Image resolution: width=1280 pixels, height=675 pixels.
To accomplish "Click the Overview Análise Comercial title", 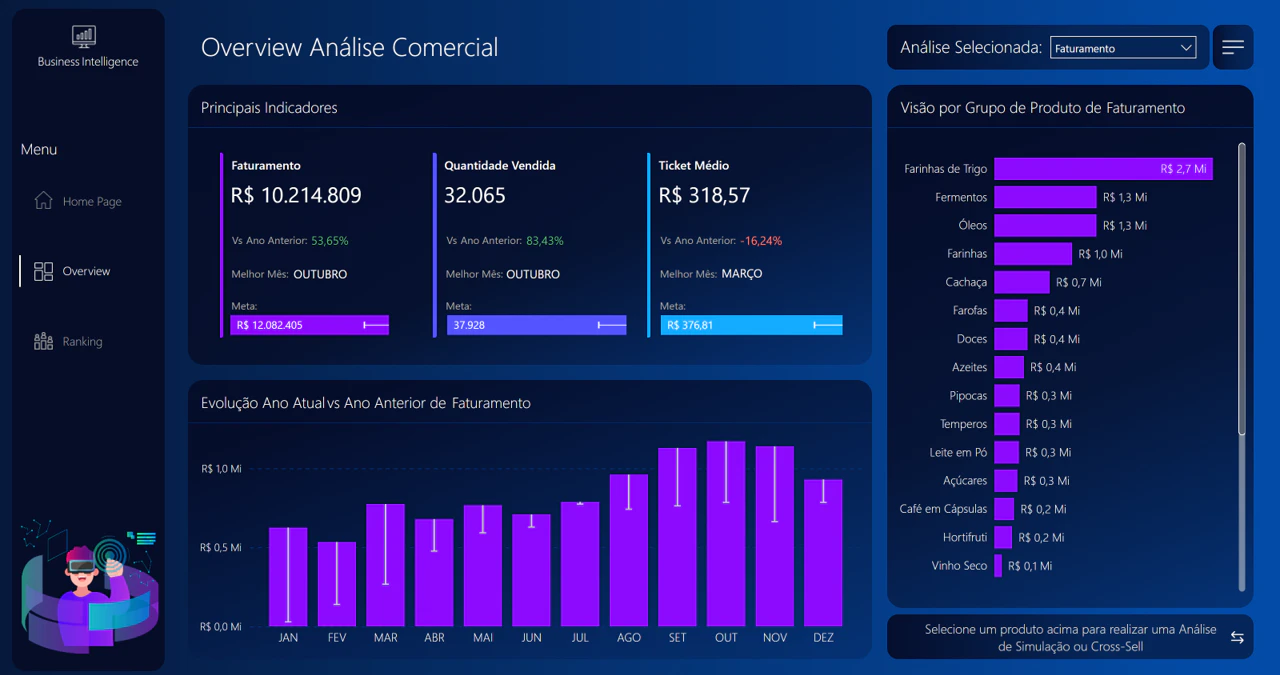I will point(350,47).
